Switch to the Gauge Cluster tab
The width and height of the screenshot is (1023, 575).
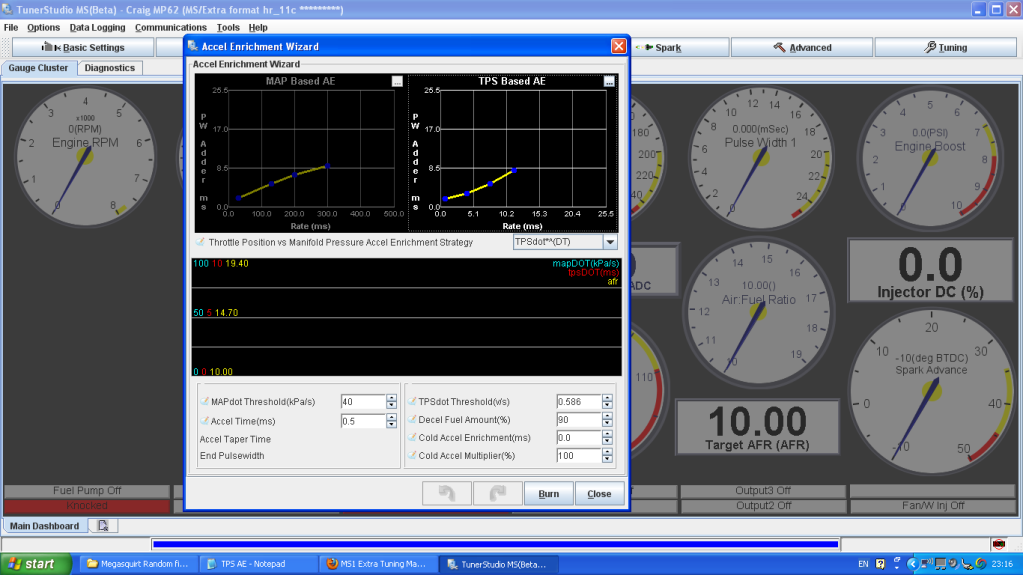[38, 68]
